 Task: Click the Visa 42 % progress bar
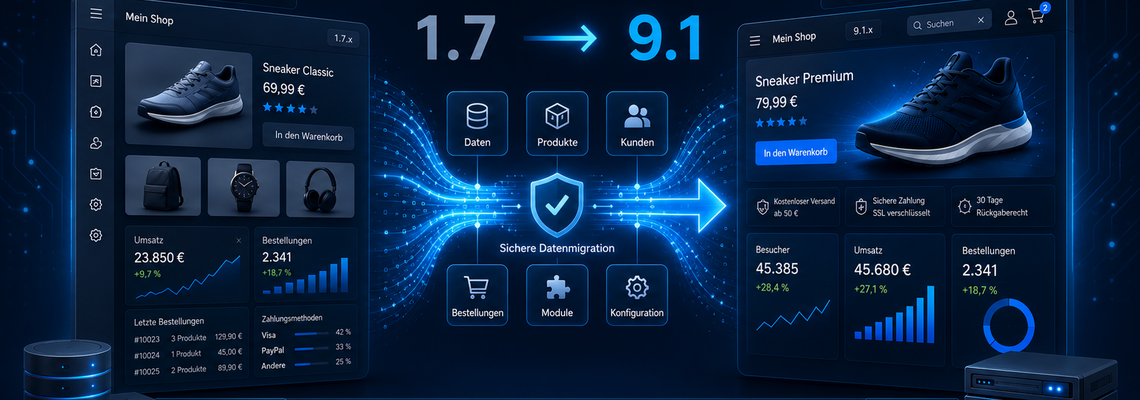tap(312, 334)
